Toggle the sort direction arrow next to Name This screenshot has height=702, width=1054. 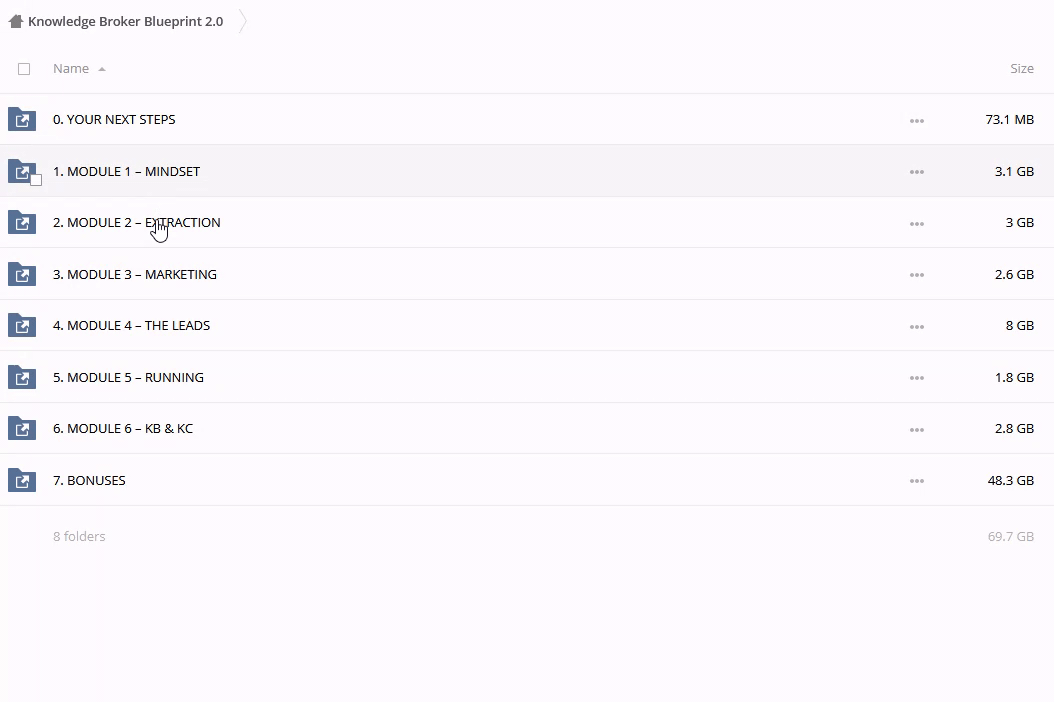tap(102, 70)
